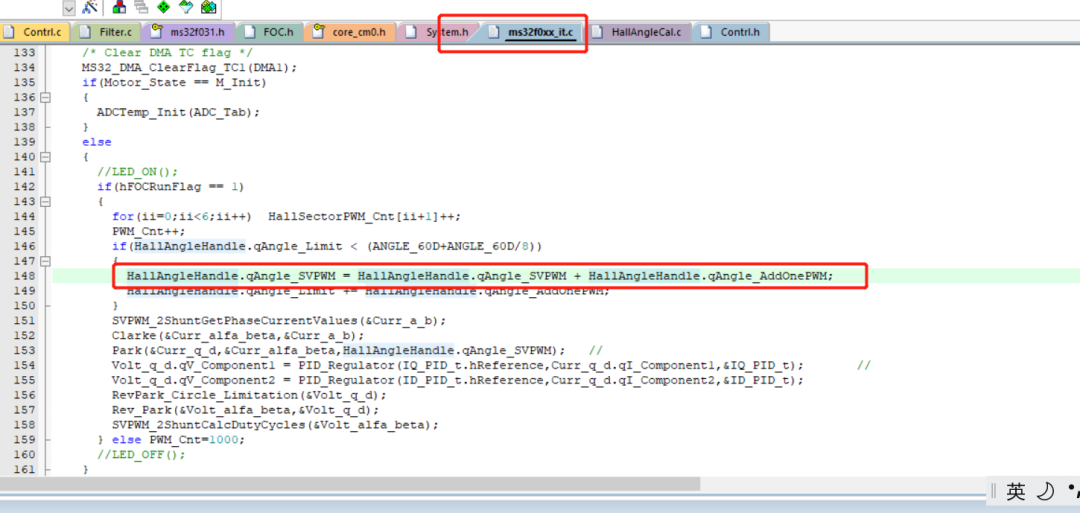Click 'if(Motor_State == M_Init)' line

(x=174, y=83)
